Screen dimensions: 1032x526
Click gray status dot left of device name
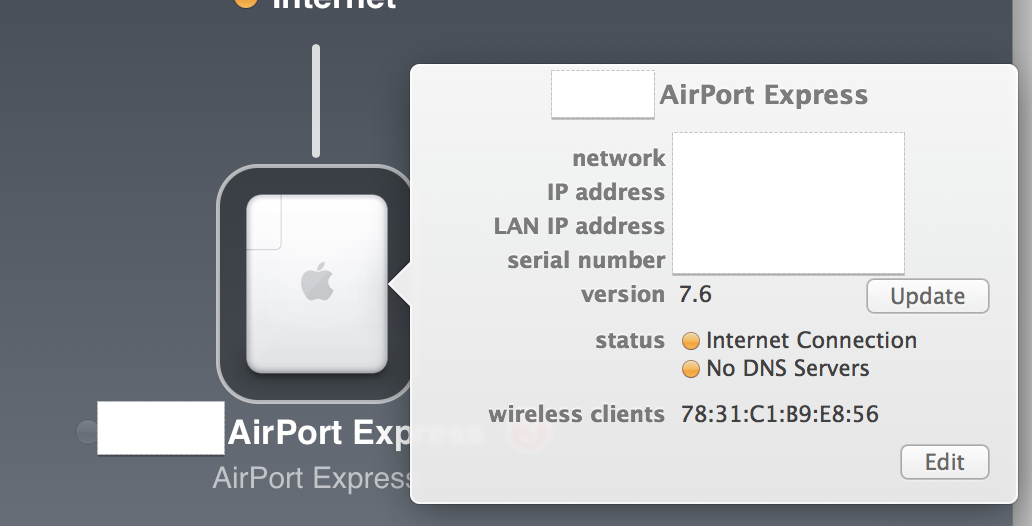coord(86,432)
